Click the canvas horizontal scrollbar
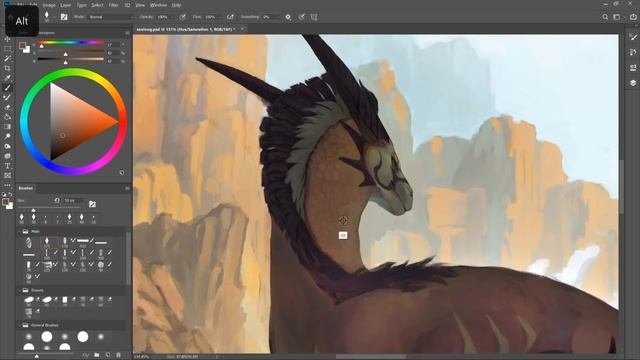 371,357
